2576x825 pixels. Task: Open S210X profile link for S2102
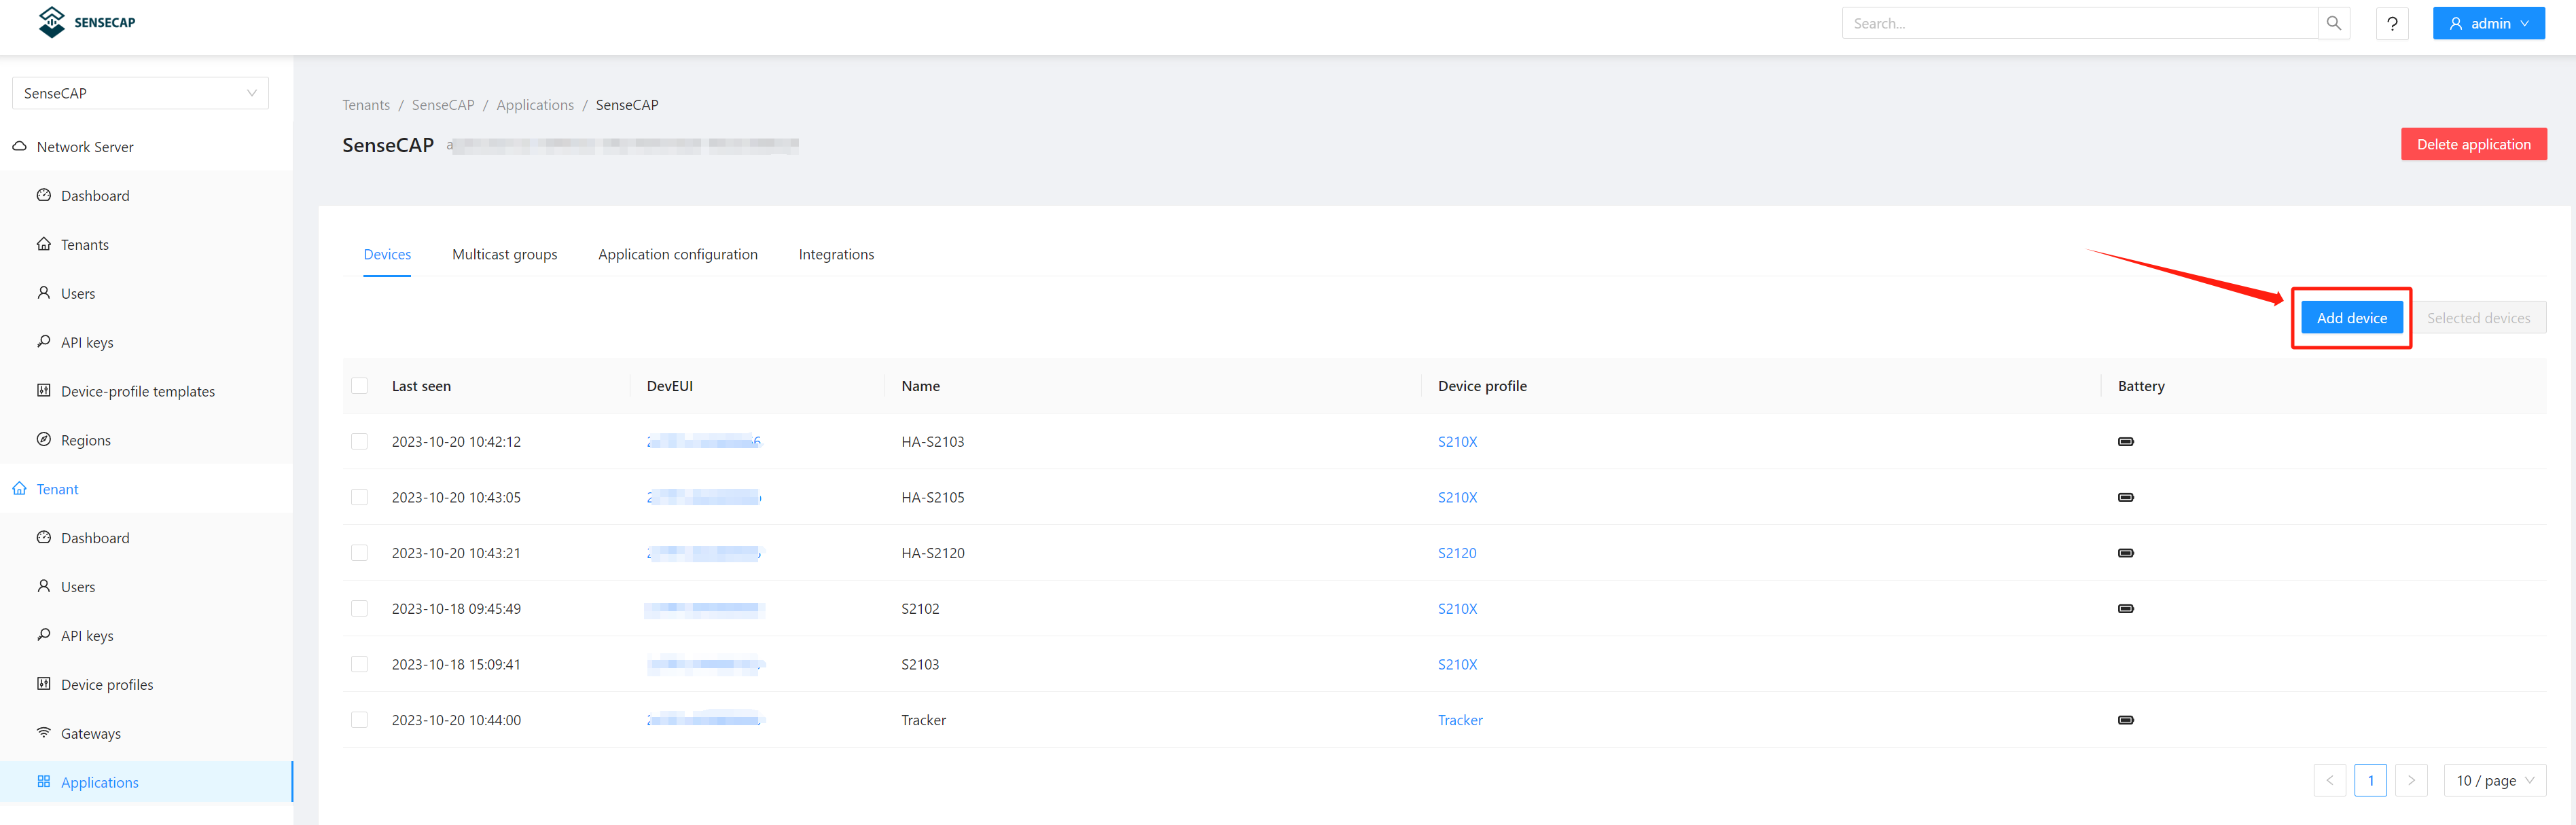pos(1457,609)
